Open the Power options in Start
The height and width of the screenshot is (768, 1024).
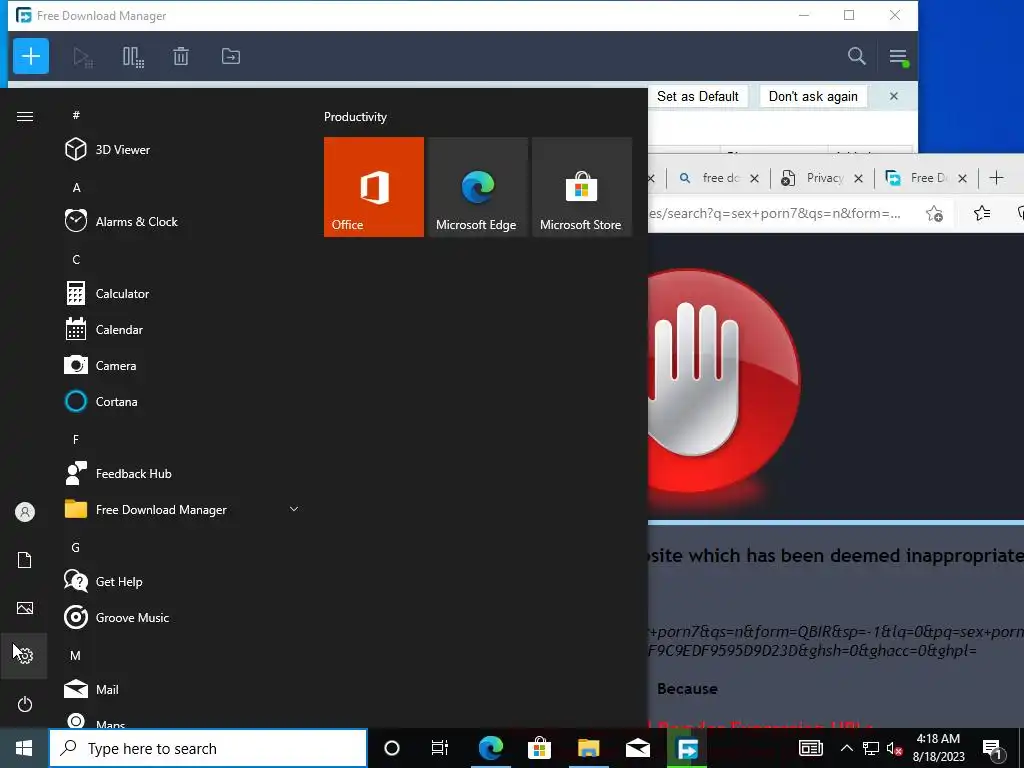[x=25, y=704]
